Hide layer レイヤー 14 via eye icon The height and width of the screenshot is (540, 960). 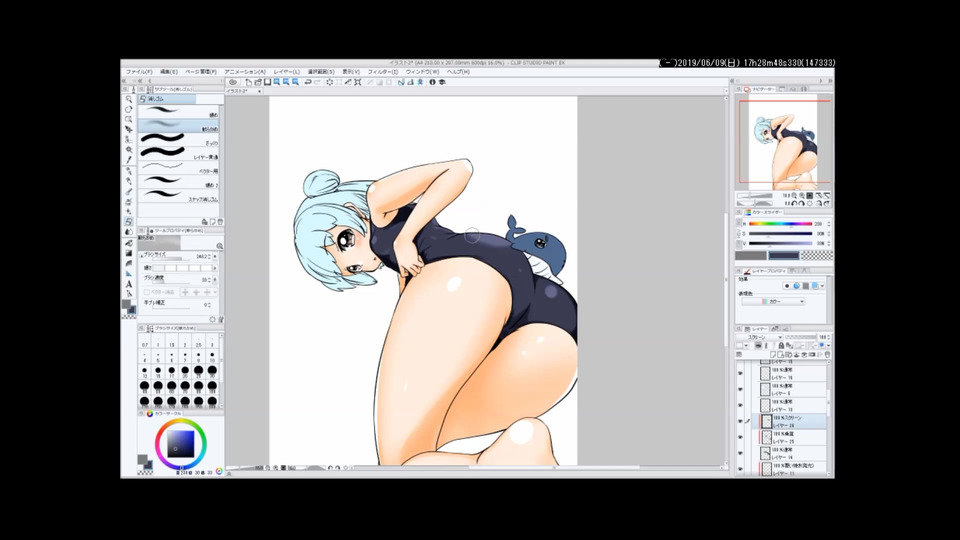(x=740, y=453)
